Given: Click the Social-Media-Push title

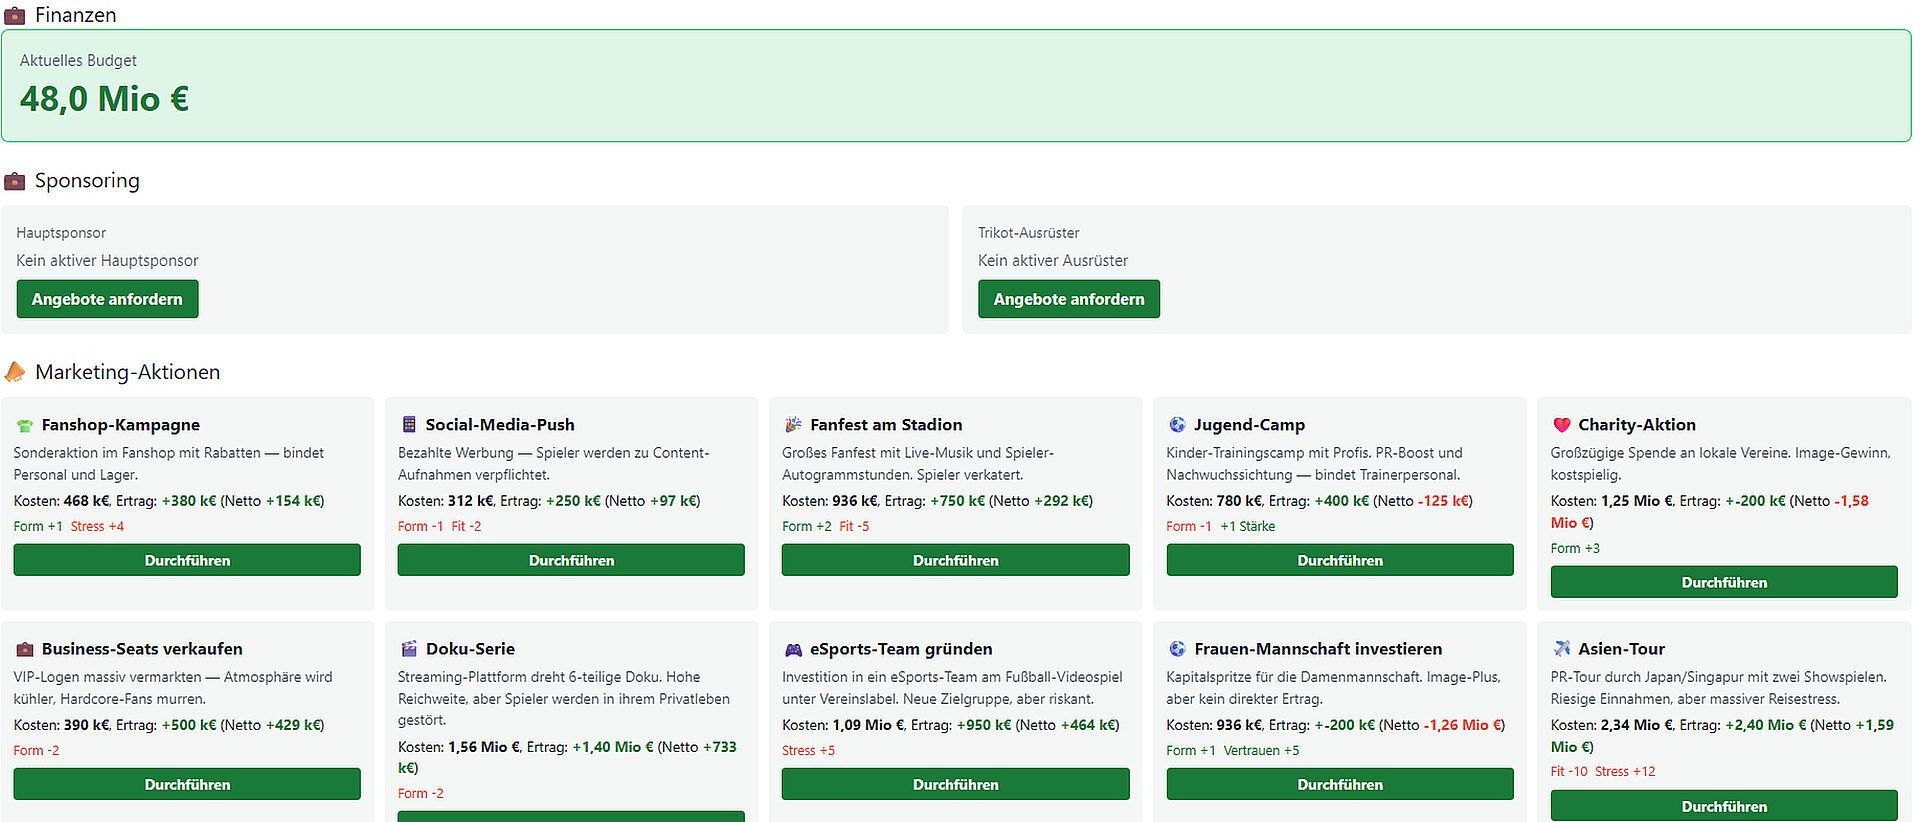Looking at the screenshot, I should tap(500, 425).
